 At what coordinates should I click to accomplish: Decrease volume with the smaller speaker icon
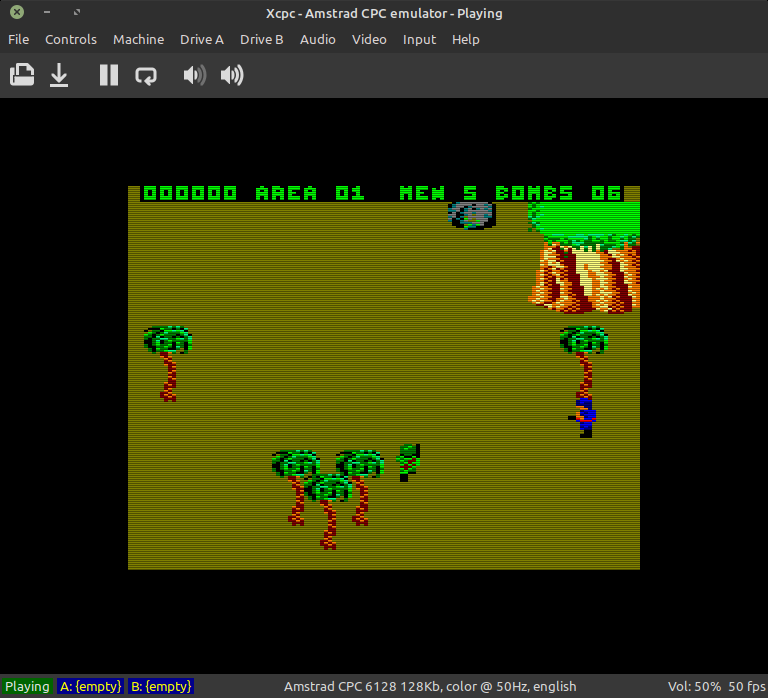(194, 75)
